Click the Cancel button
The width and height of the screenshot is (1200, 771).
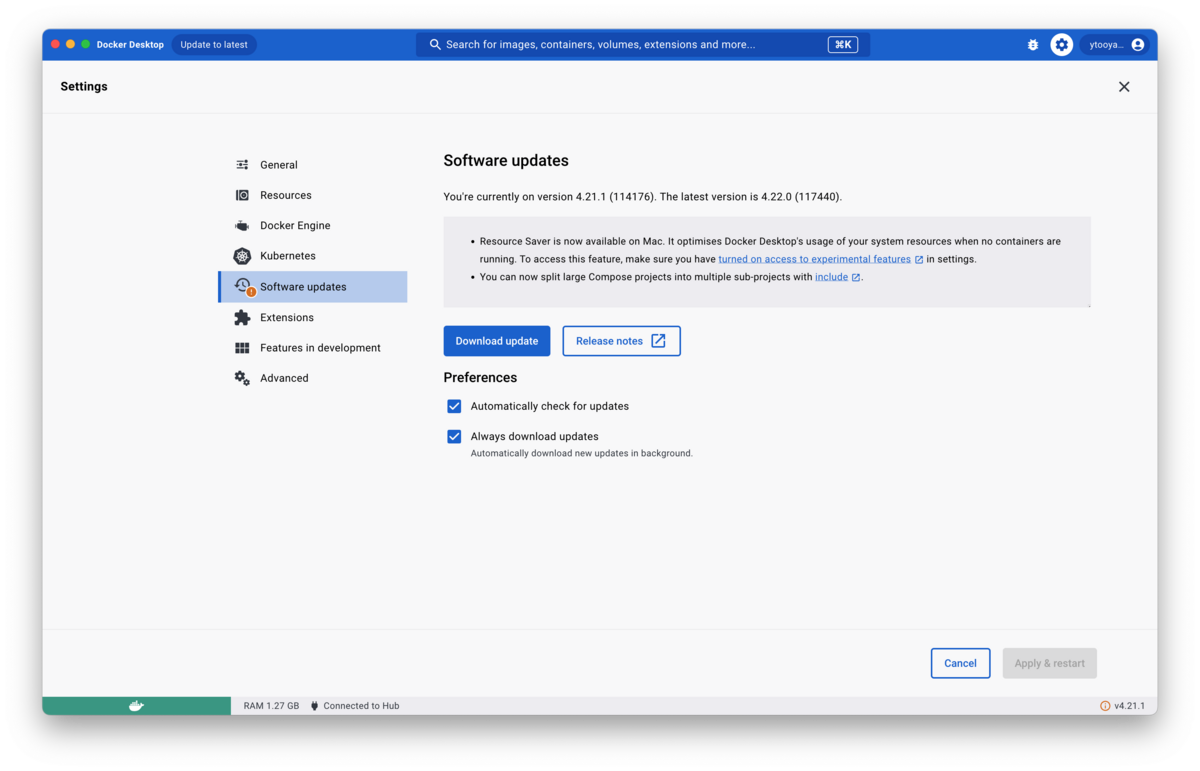(x=960, y=663)
